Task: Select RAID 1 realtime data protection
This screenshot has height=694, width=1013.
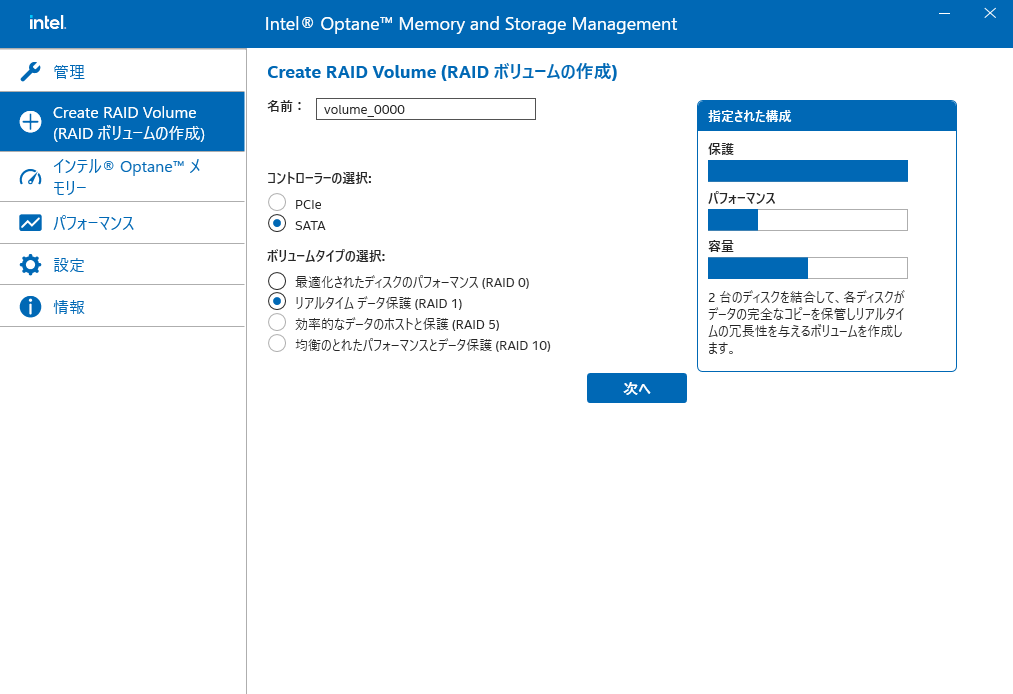Action: click(x=277, y=302)
